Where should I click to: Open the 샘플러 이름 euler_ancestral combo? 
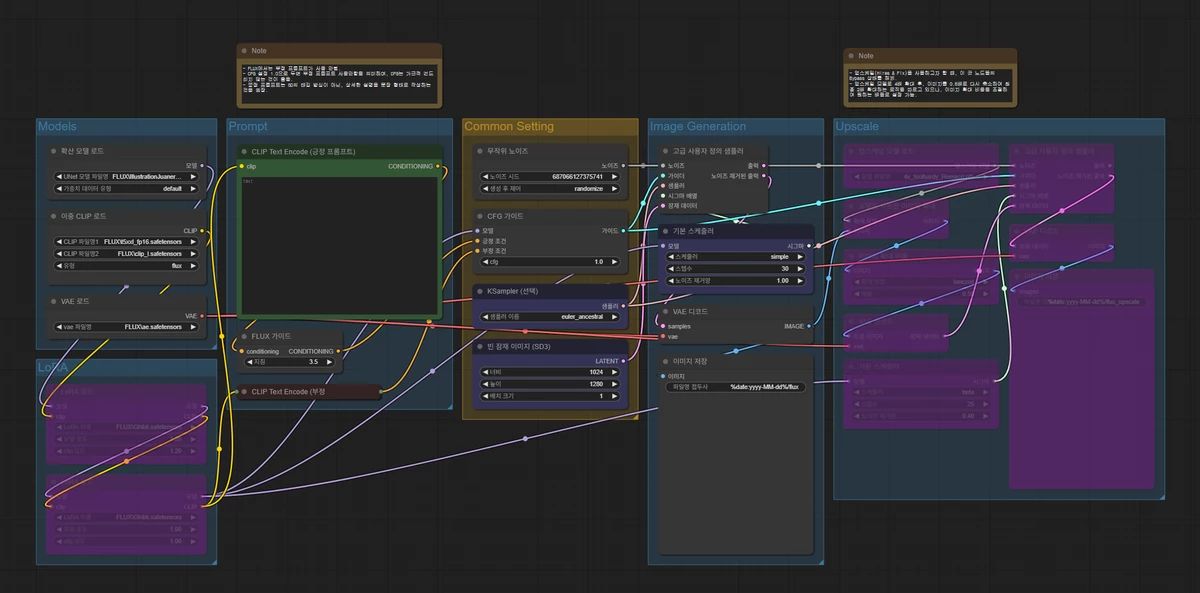548,316
